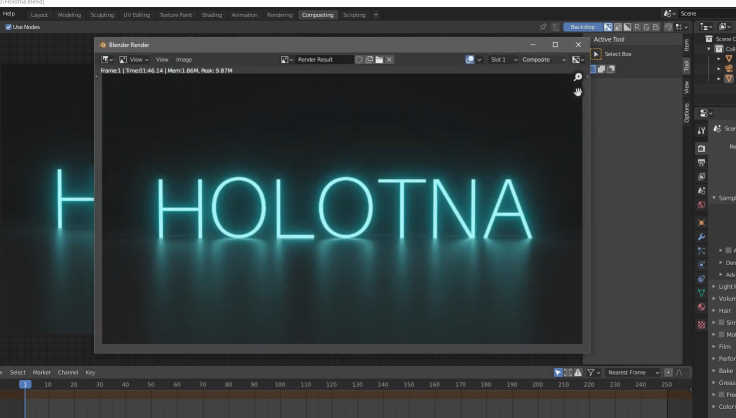The image size is (736, 418).
Task: Open the render window editor type selector
Action: (107, 60)
